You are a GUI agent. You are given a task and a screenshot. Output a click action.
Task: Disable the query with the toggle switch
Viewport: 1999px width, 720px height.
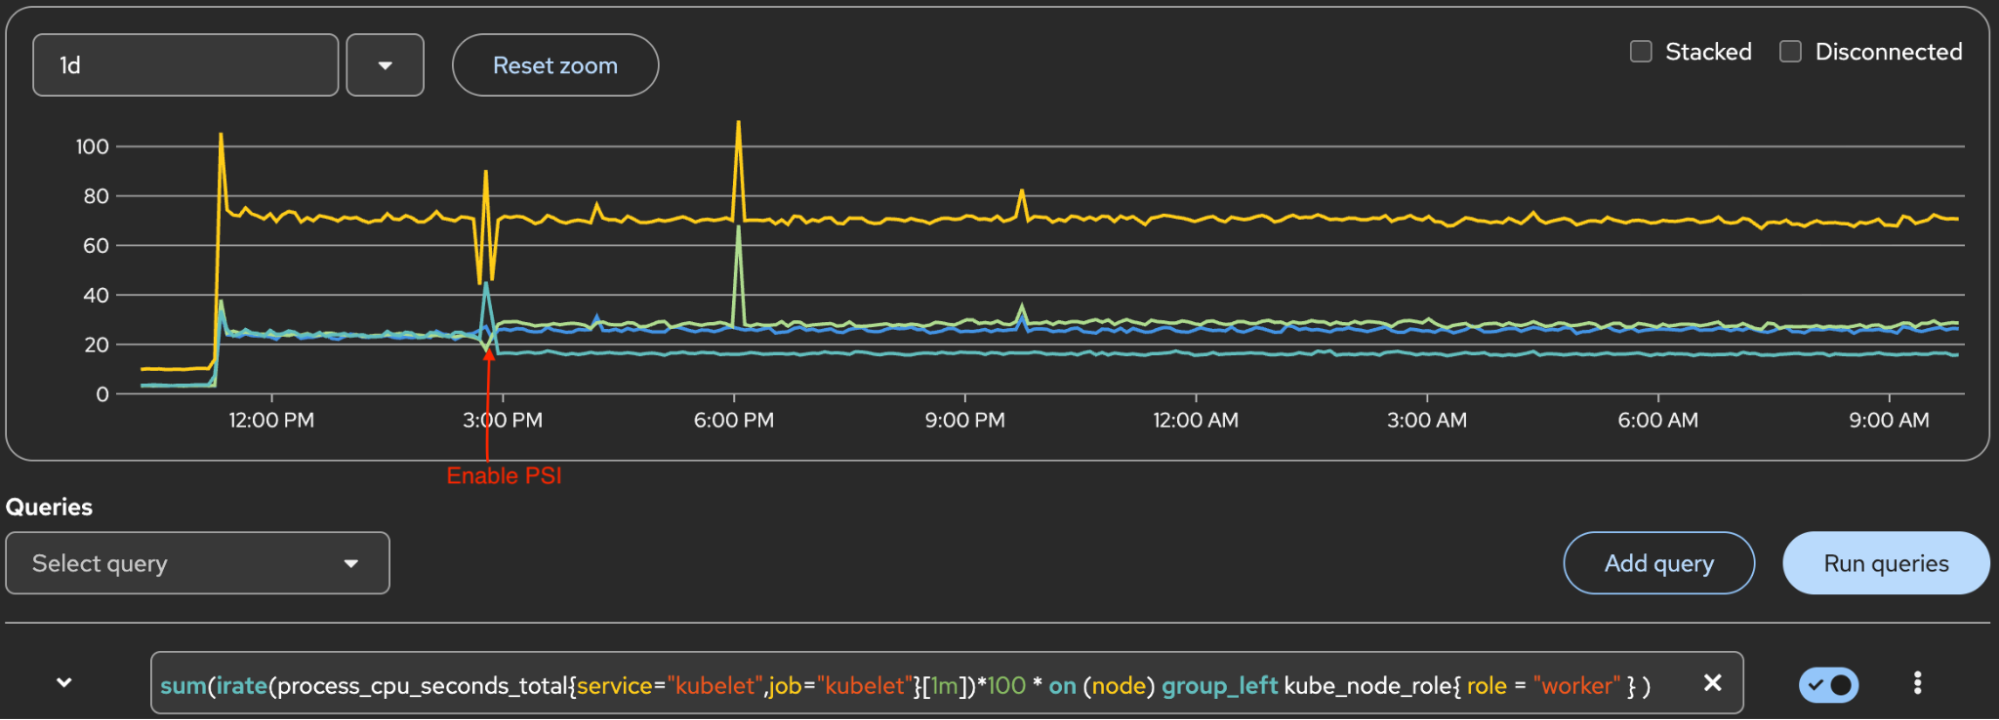[x=1828, y=685]
